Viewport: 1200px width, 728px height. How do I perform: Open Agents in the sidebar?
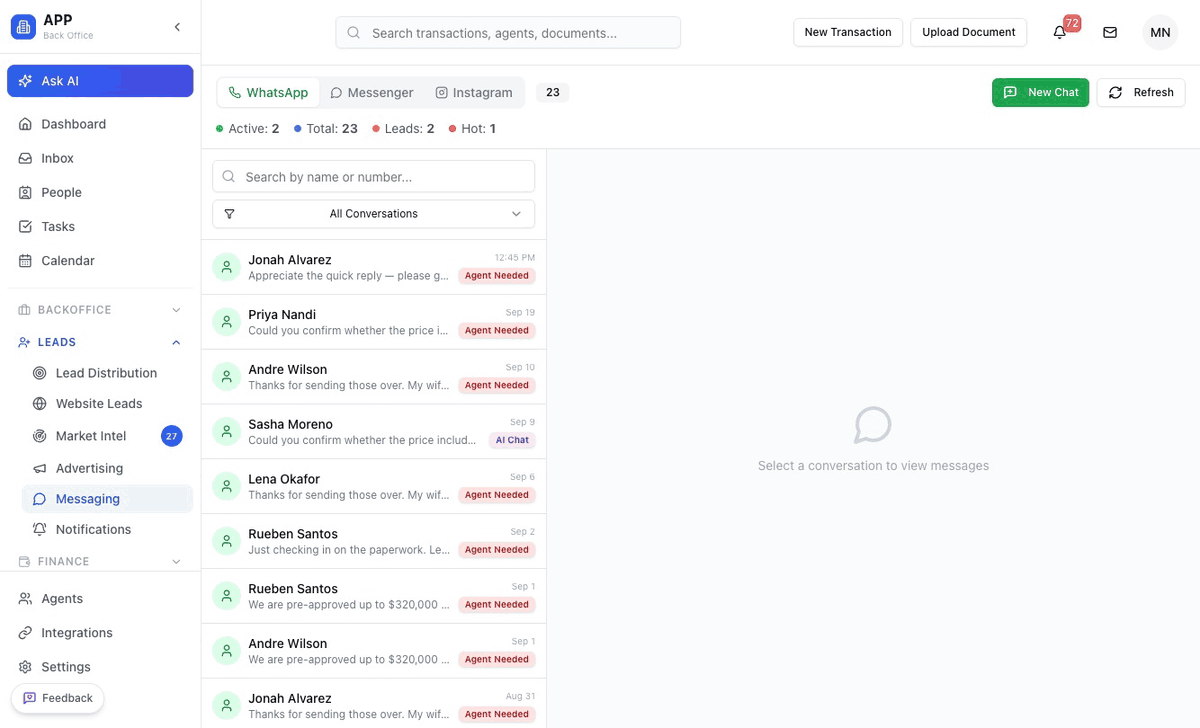click(100, 598)
